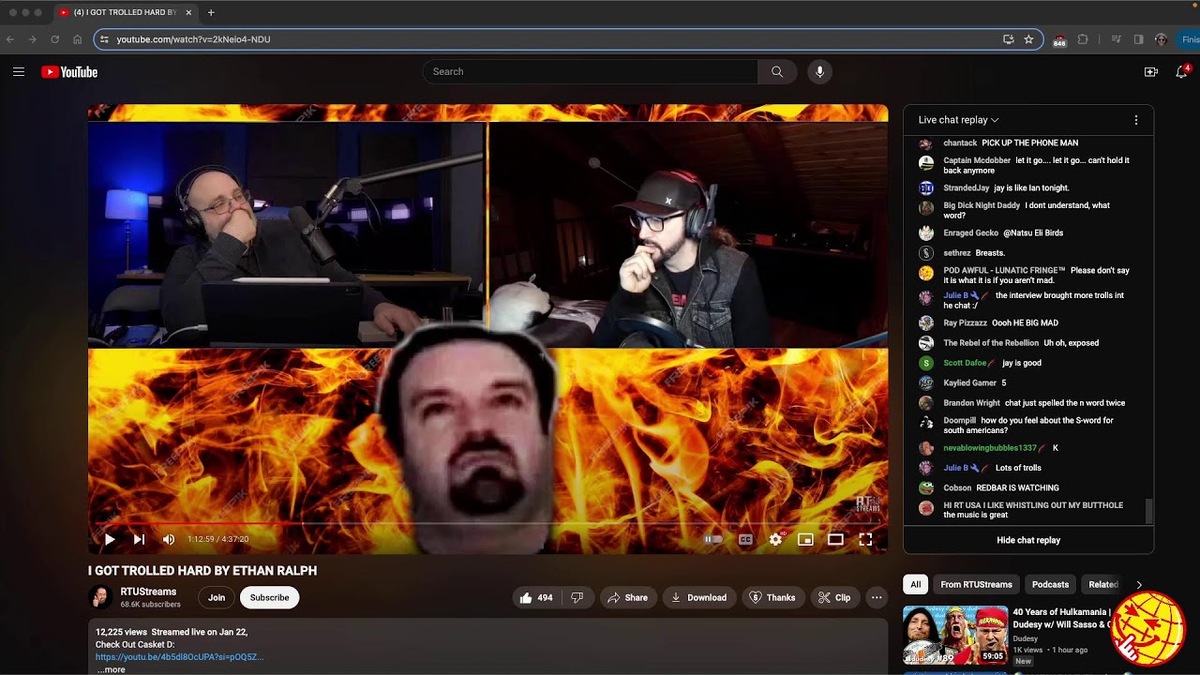Click the install/cast icon in address bar
The width and height of the screenshot is (1200, 675).
tap(1009, 39)
